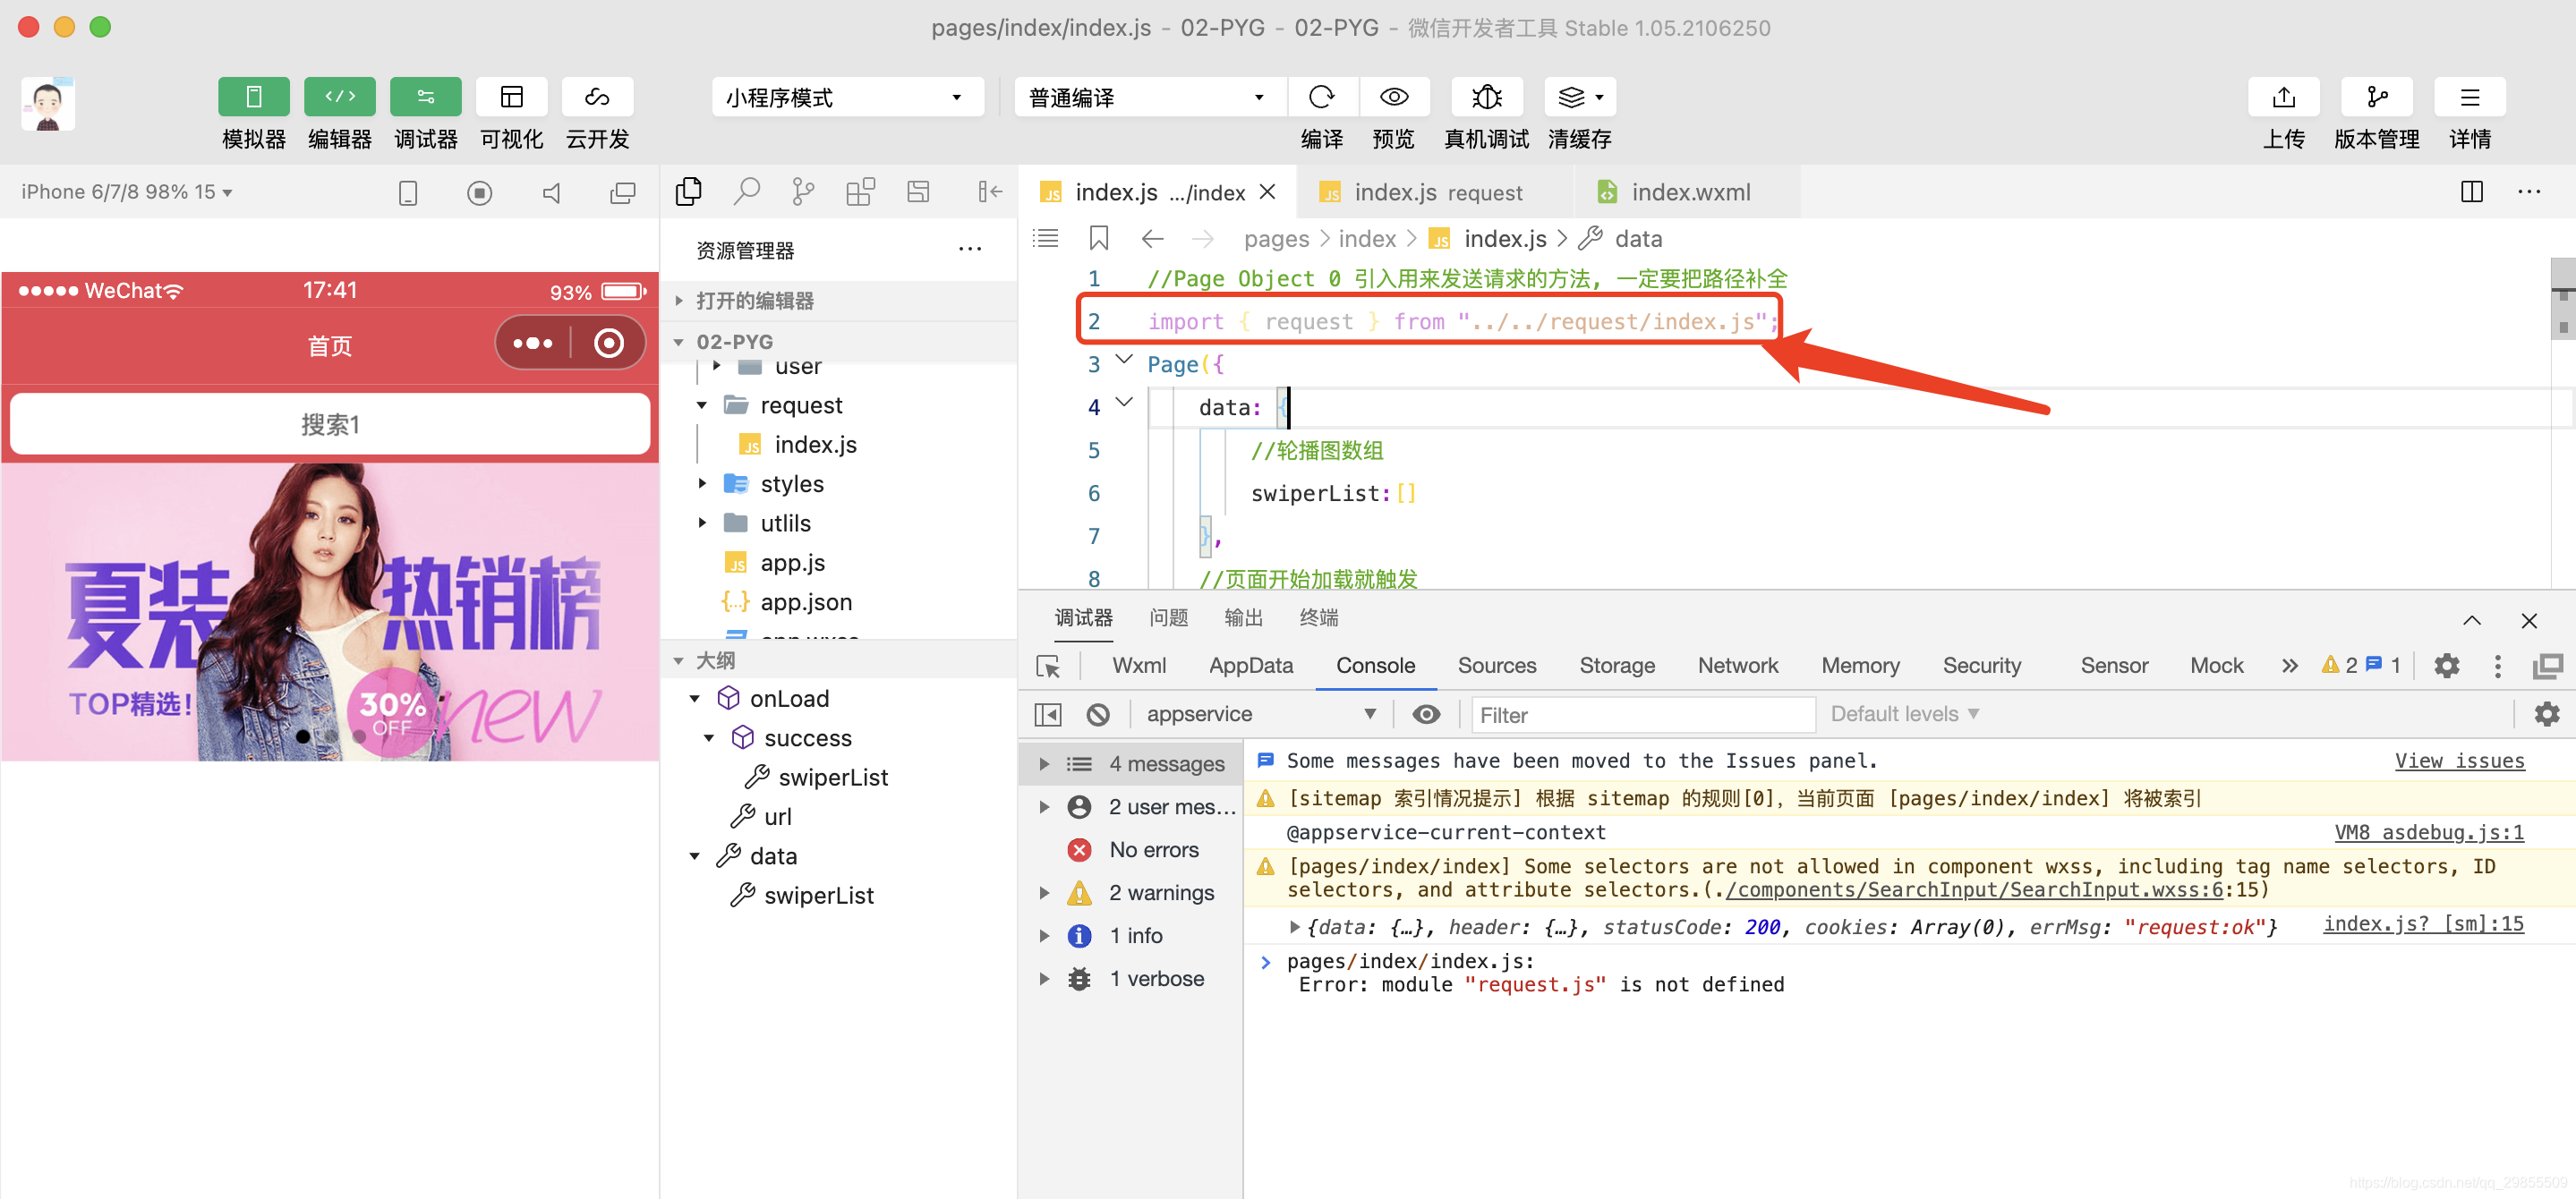This screenshot has width=2576, height=1199.
Task: Click the 上传 (Upload) icon
Action: (2283, 97)
